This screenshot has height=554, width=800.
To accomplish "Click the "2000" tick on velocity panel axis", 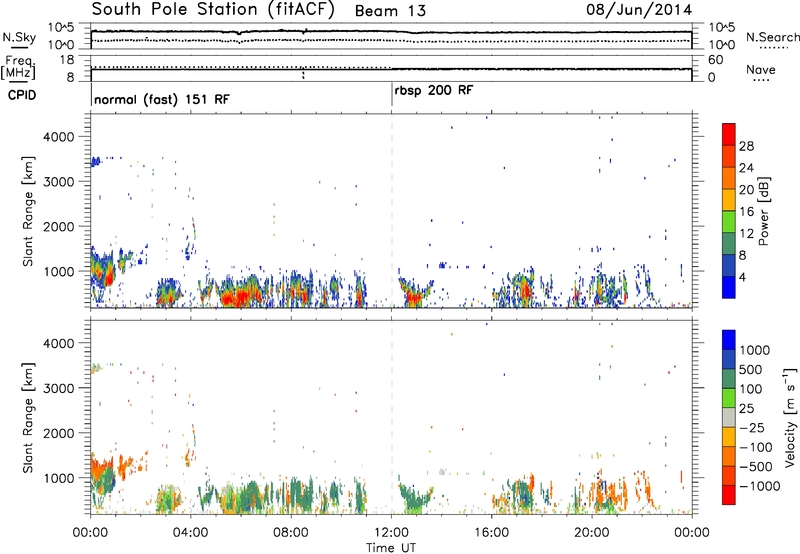I will [x=59, y=433].
